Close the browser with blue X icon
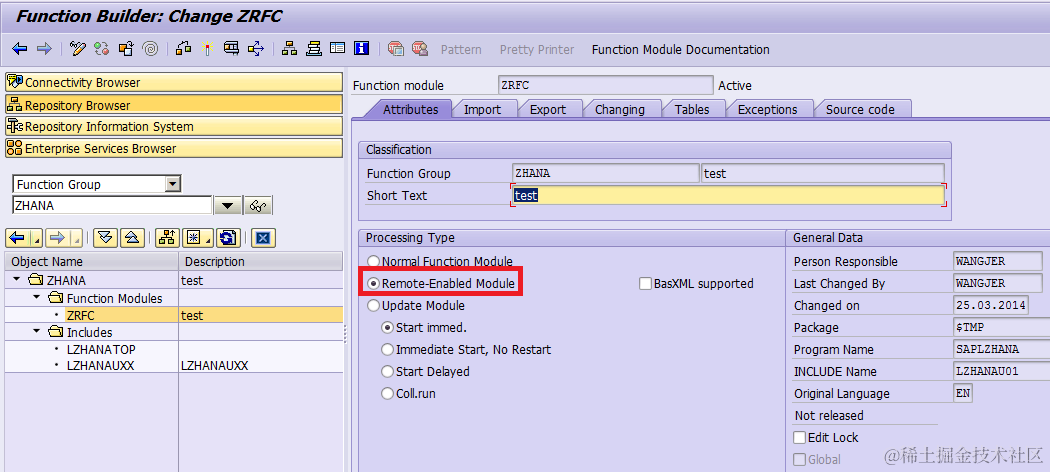The width and height of the screenshot is (1050, 472). click(x=262, y=238)
